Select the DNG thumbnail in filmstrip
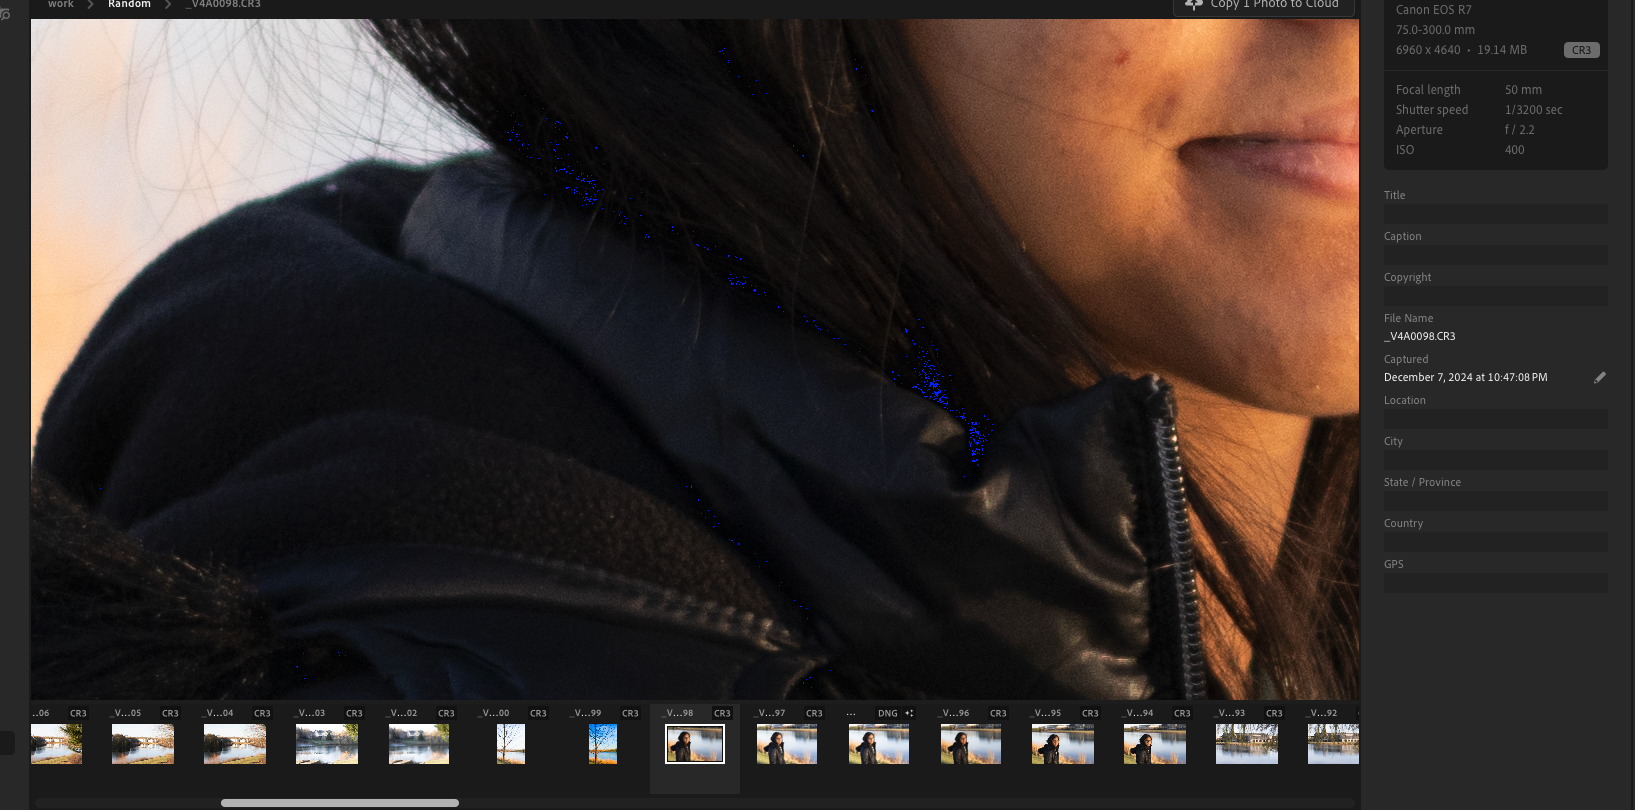The image size is (1635, 810). pyautogui.click(x=879, y=744)
